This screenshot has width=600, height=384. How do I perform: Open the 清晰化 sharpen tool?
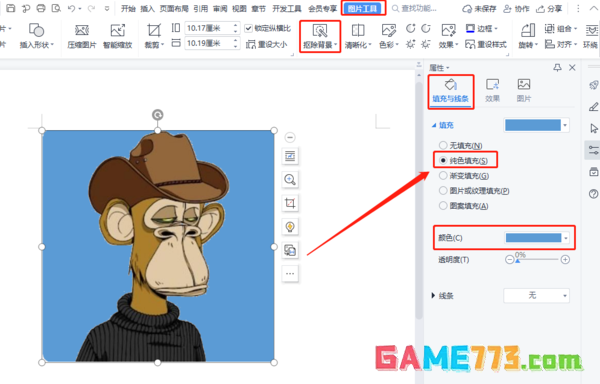pos(358,36)
